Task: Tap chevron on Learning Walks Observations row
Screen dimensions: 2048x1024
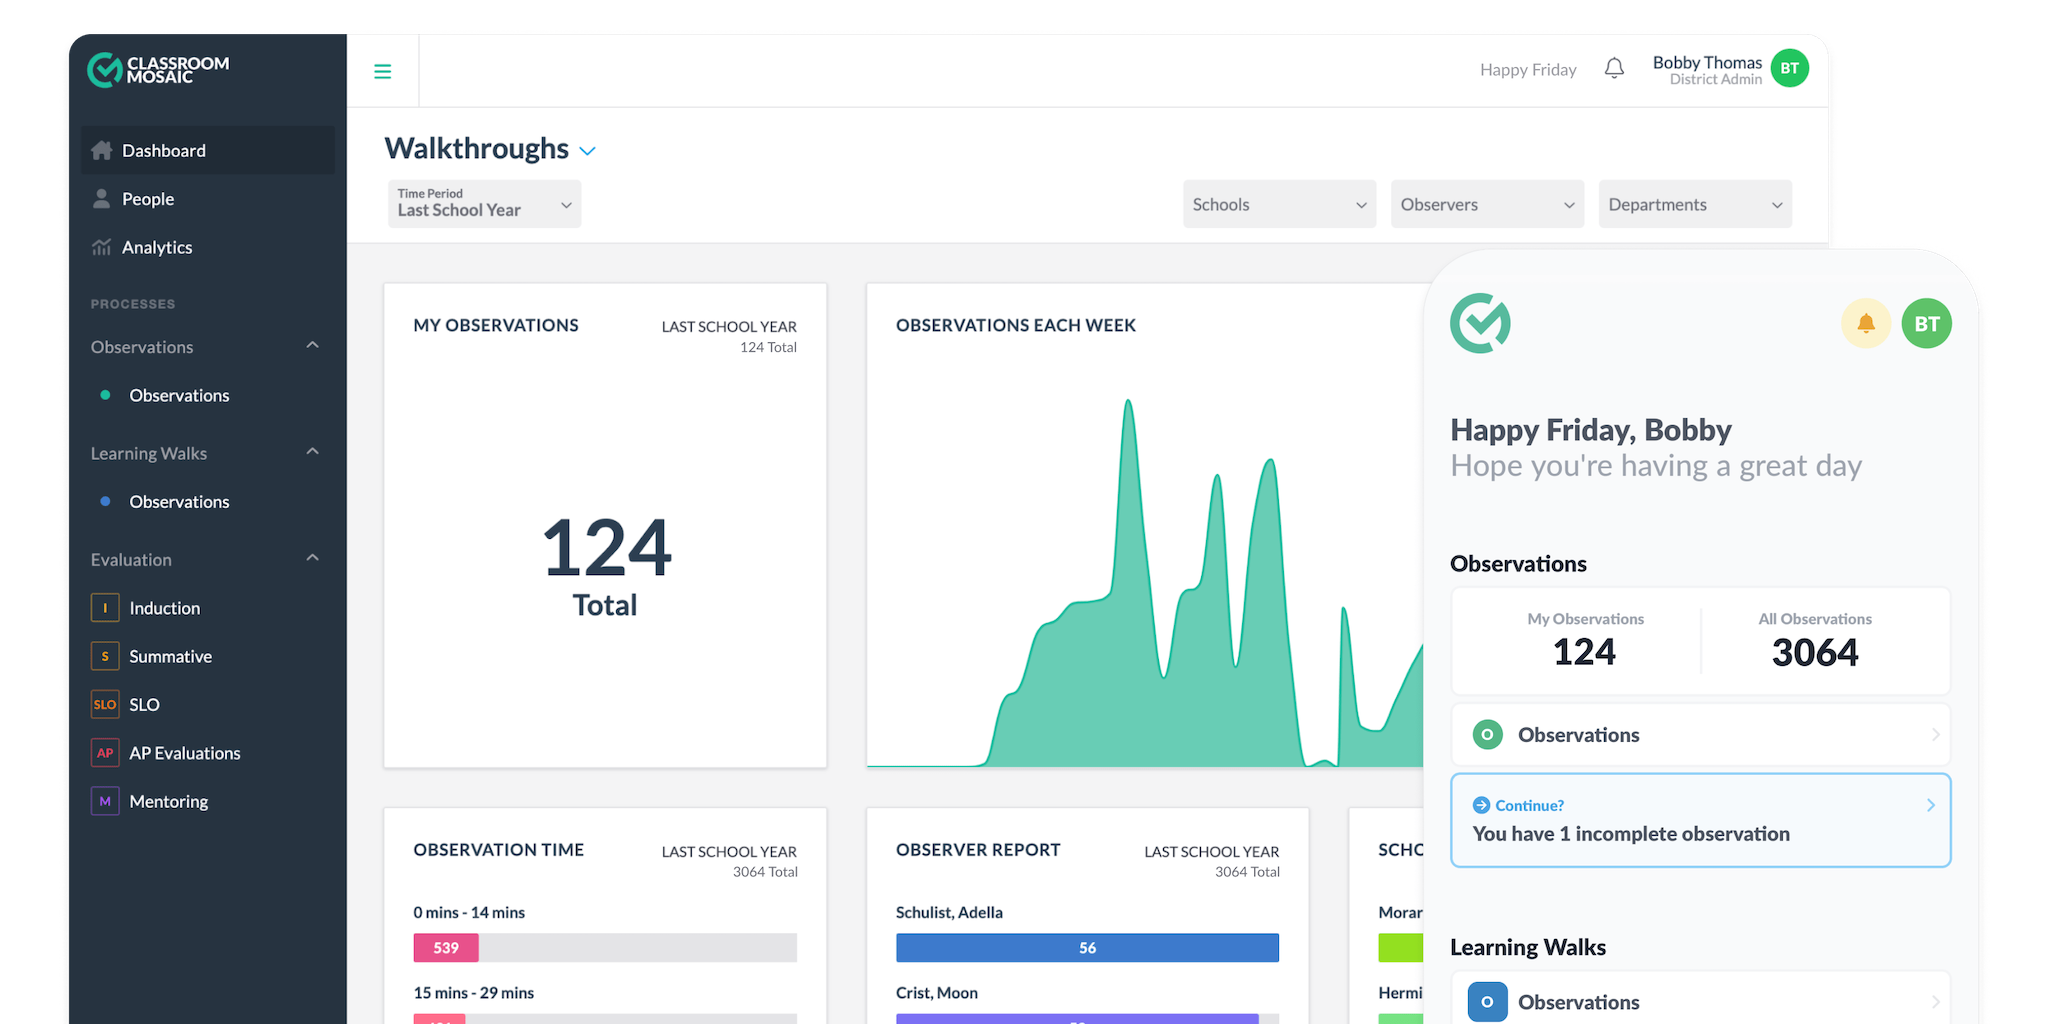Action: tap(1935, 1002)
